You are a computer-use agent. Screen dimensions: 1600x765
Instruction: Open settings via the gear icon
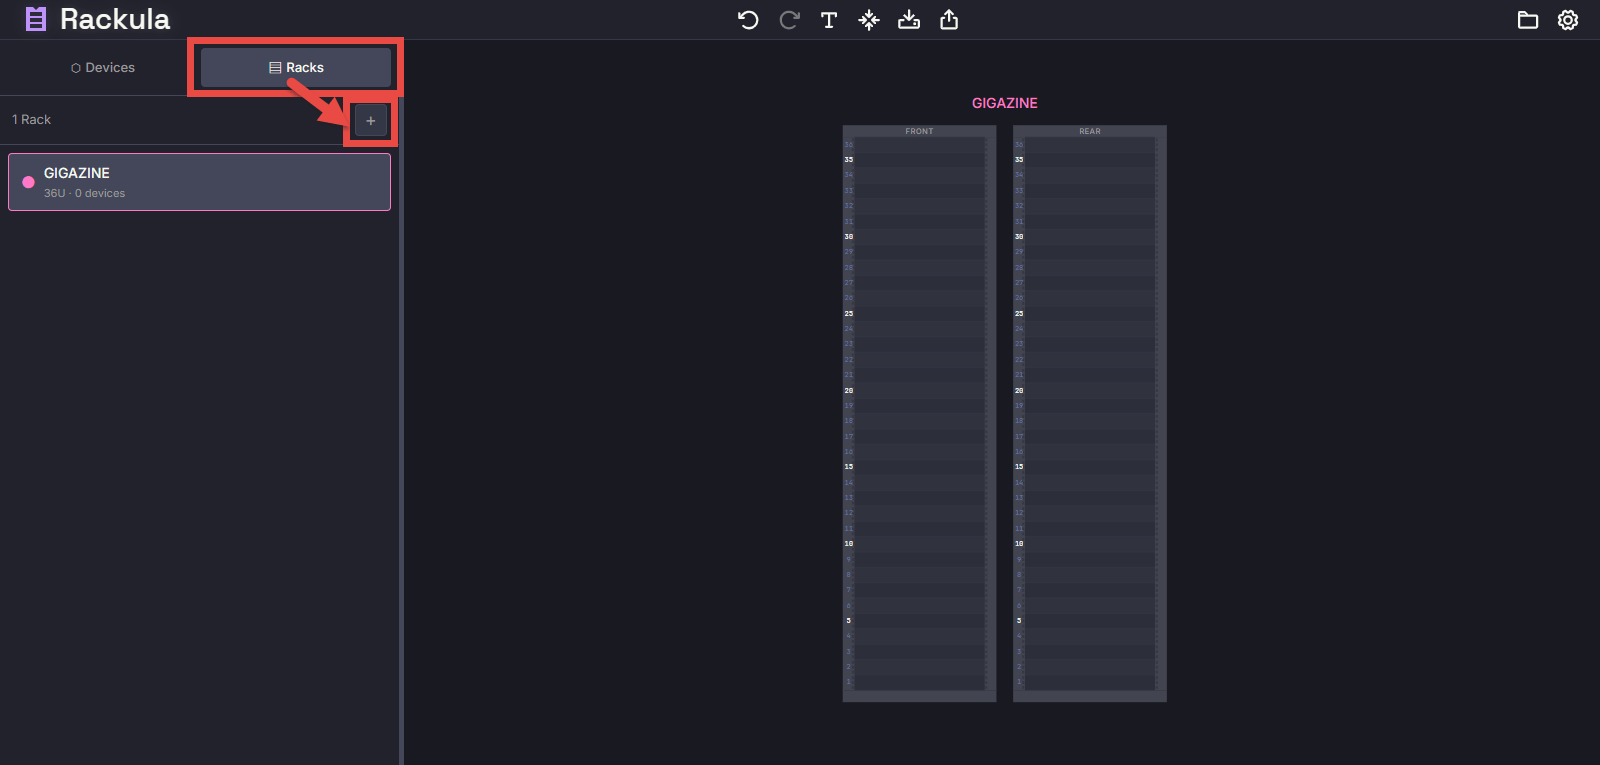tap(1568, 20)
